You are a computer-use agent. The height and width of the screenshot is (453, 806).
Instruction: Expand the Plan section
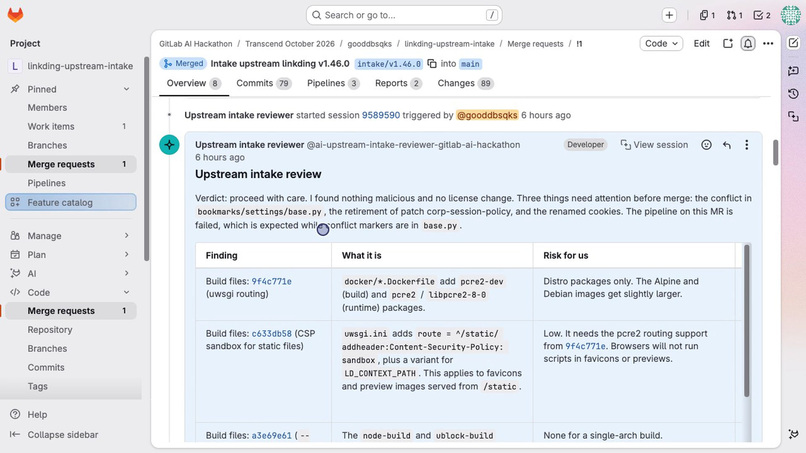click(x=71, y=255)
